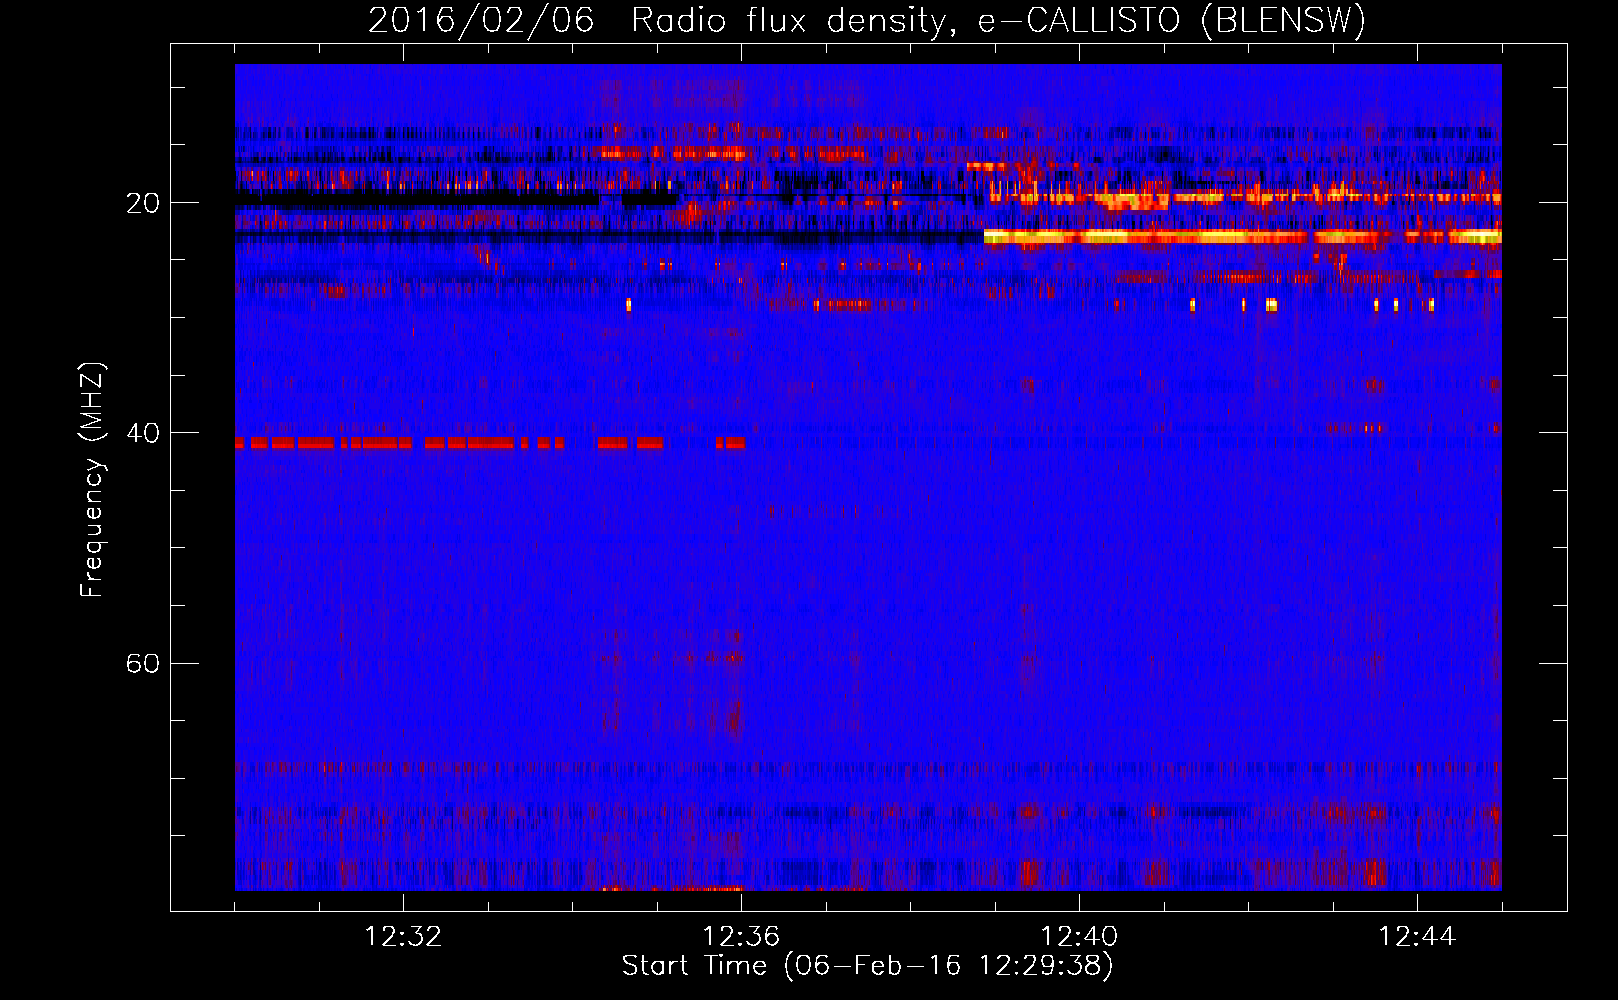The height and width of the screenshot is (1000, 1618).
Task: Click the 12:32 time tick label
Action: tap(403, 937)
